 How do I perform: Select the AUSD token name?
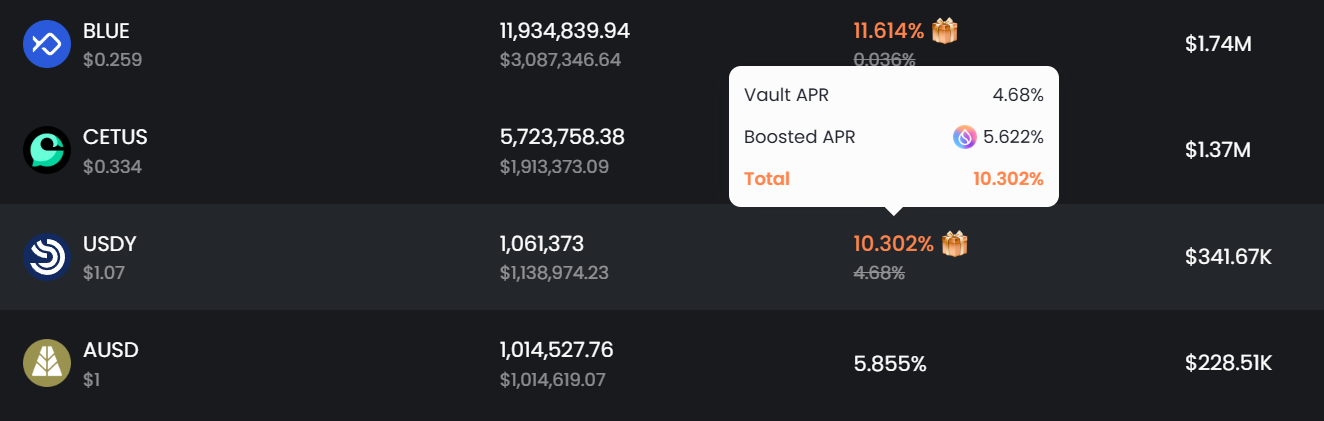[x=111, y=350]
